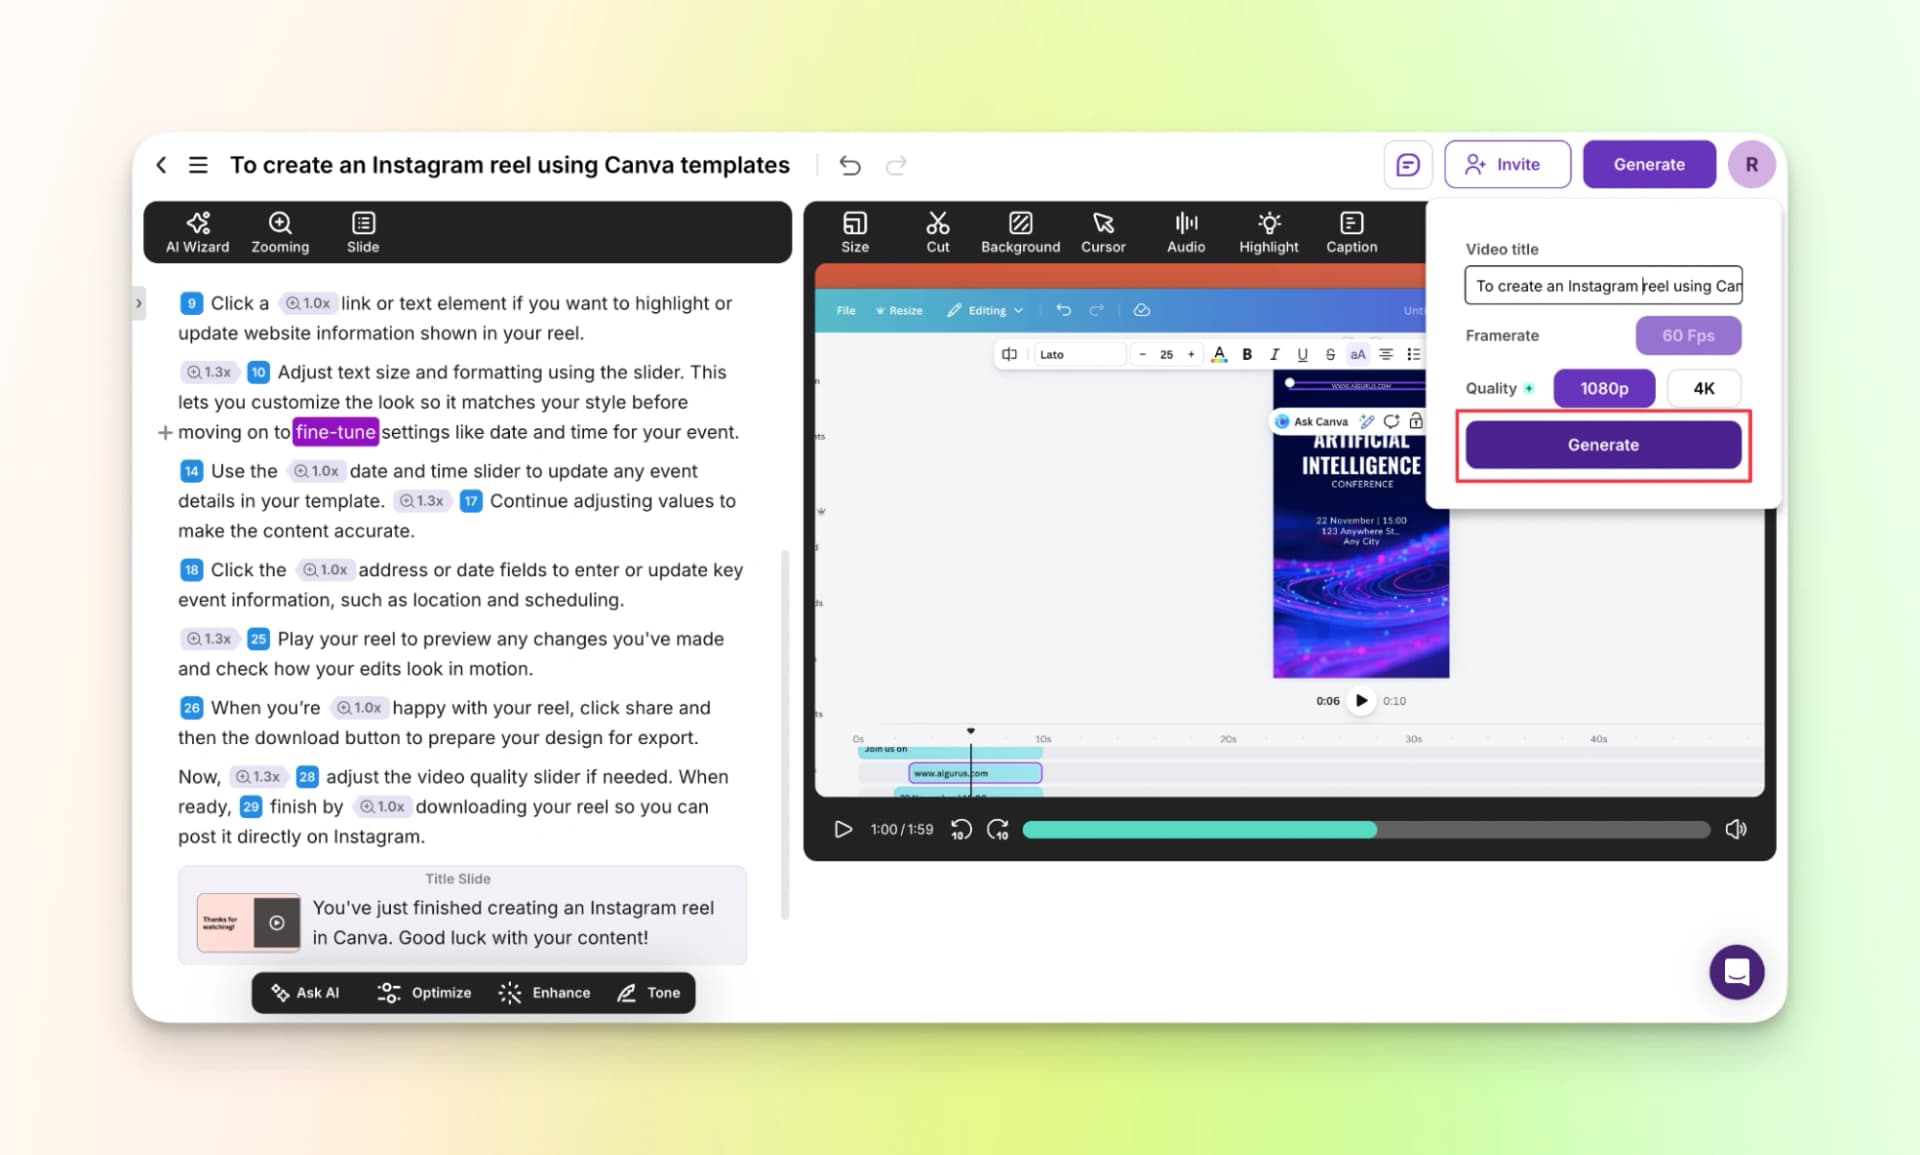The image size is (1920, 1155).
Task: Open the Caption tool
Action: [1350, 232]
